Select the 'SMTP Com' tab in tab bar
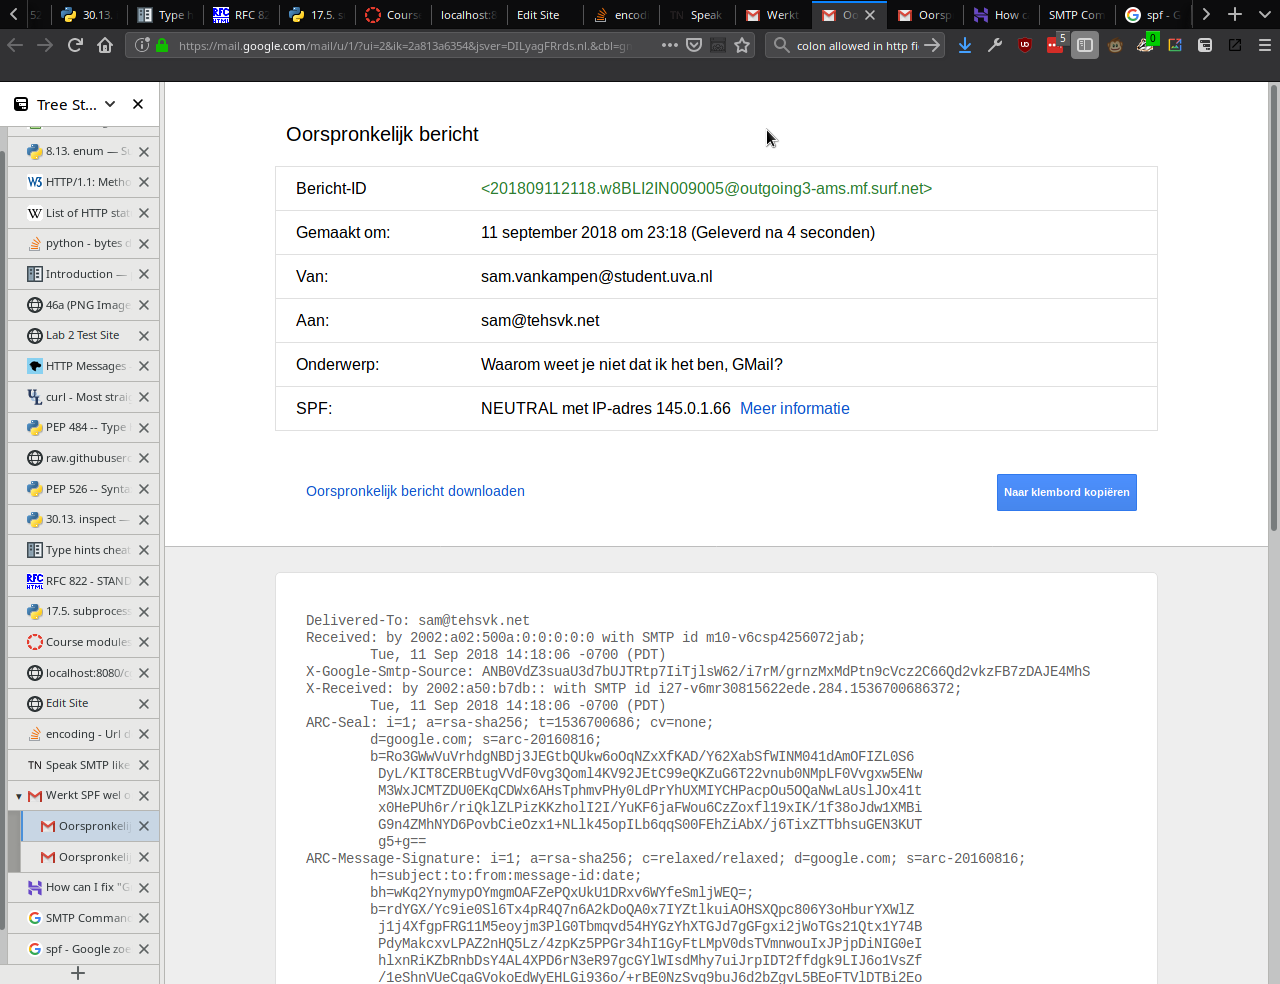 1075,15
